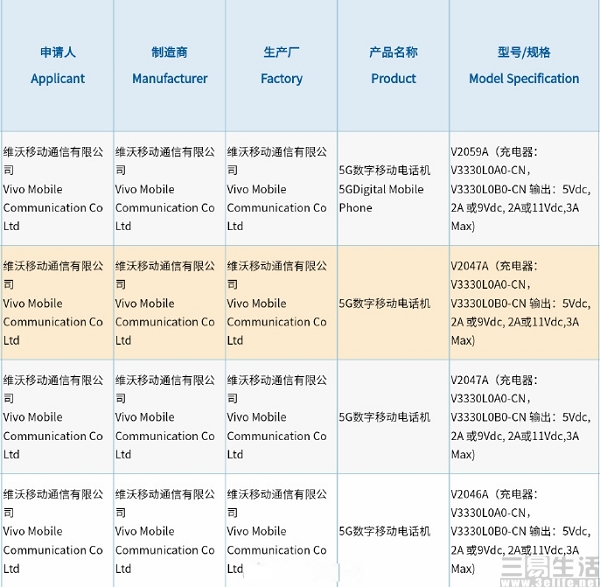
Task: Select the Factory cell in the highlighted row
Action: pos(280,303)
